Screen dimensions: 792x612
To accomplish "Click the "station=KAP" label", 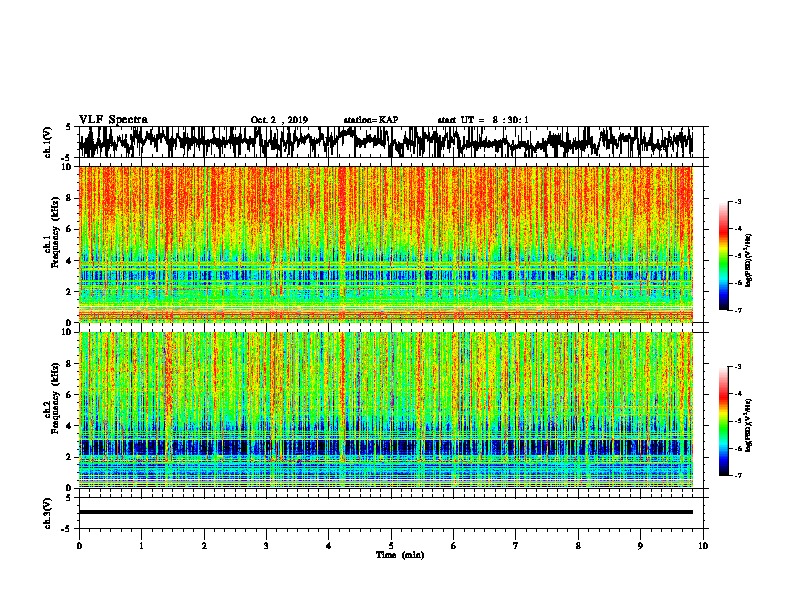I will click(370, 120).
